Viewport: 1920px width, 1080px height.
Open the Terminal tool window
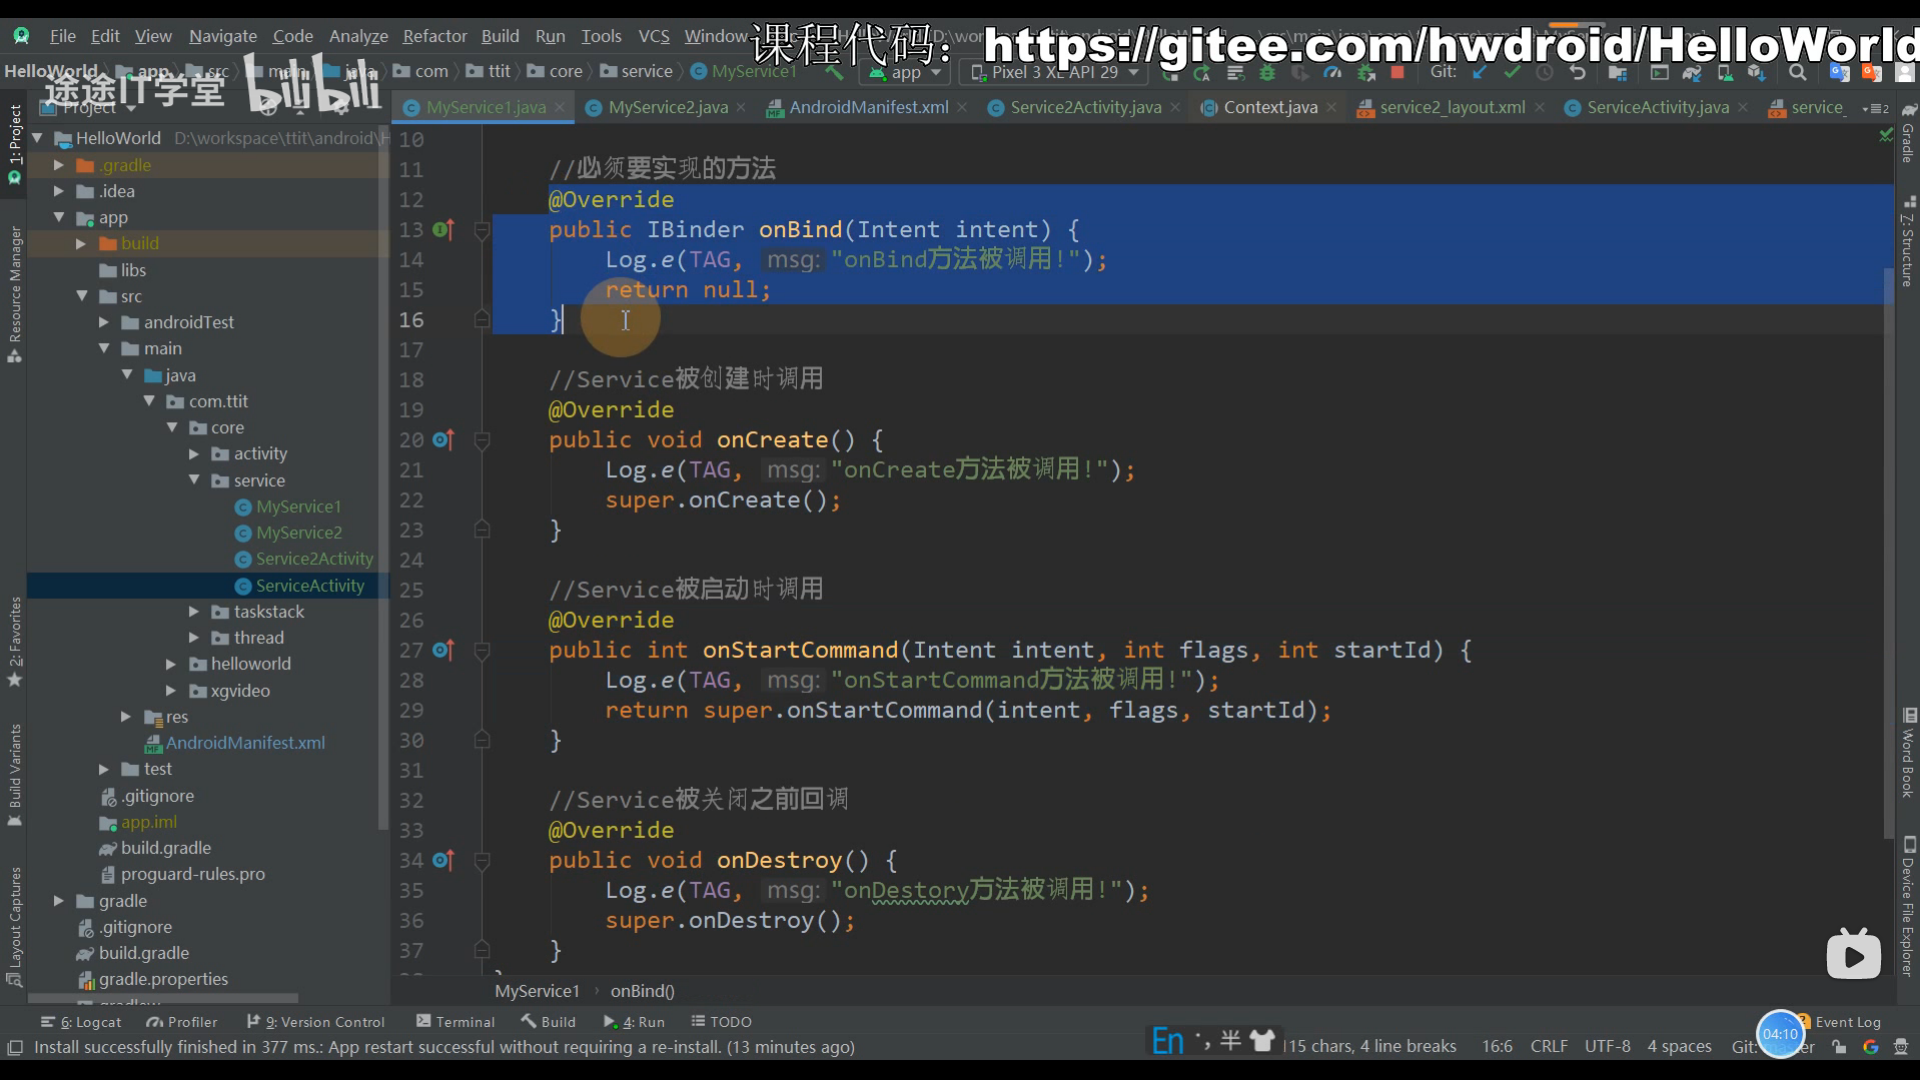pyautogui.click(x=455, y=1022)
